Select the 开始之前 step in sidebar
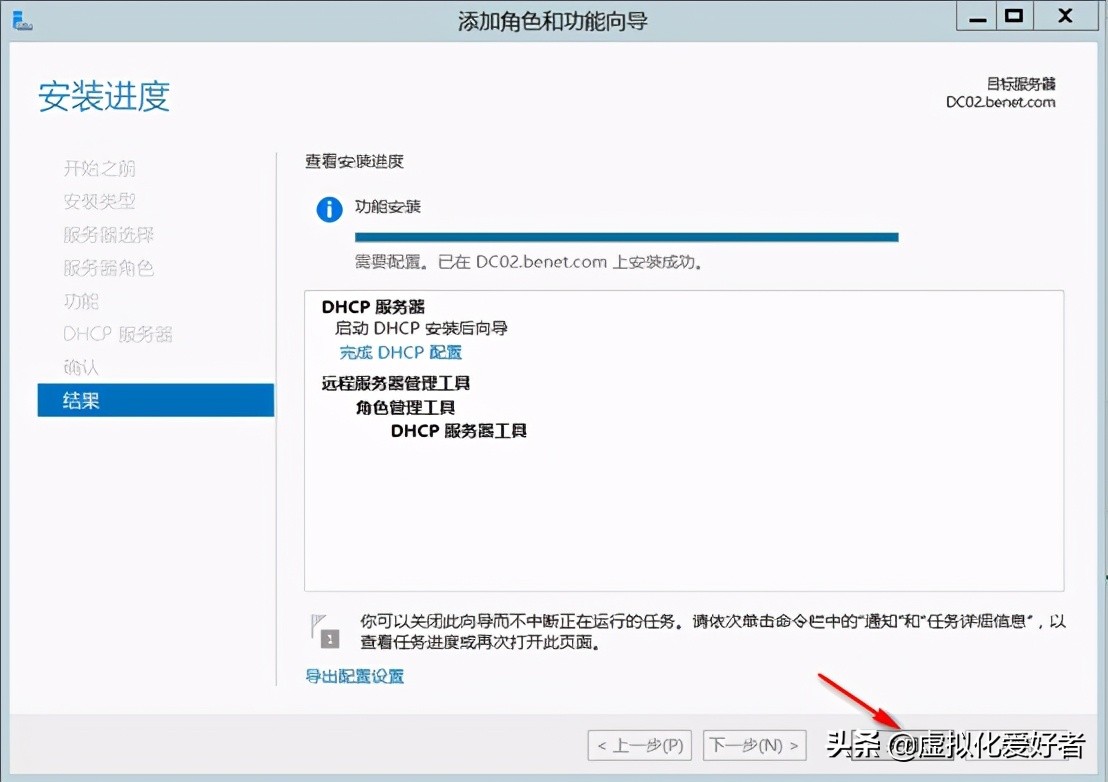This screenshot has width=1108, height=782. (x=100, y=168)
